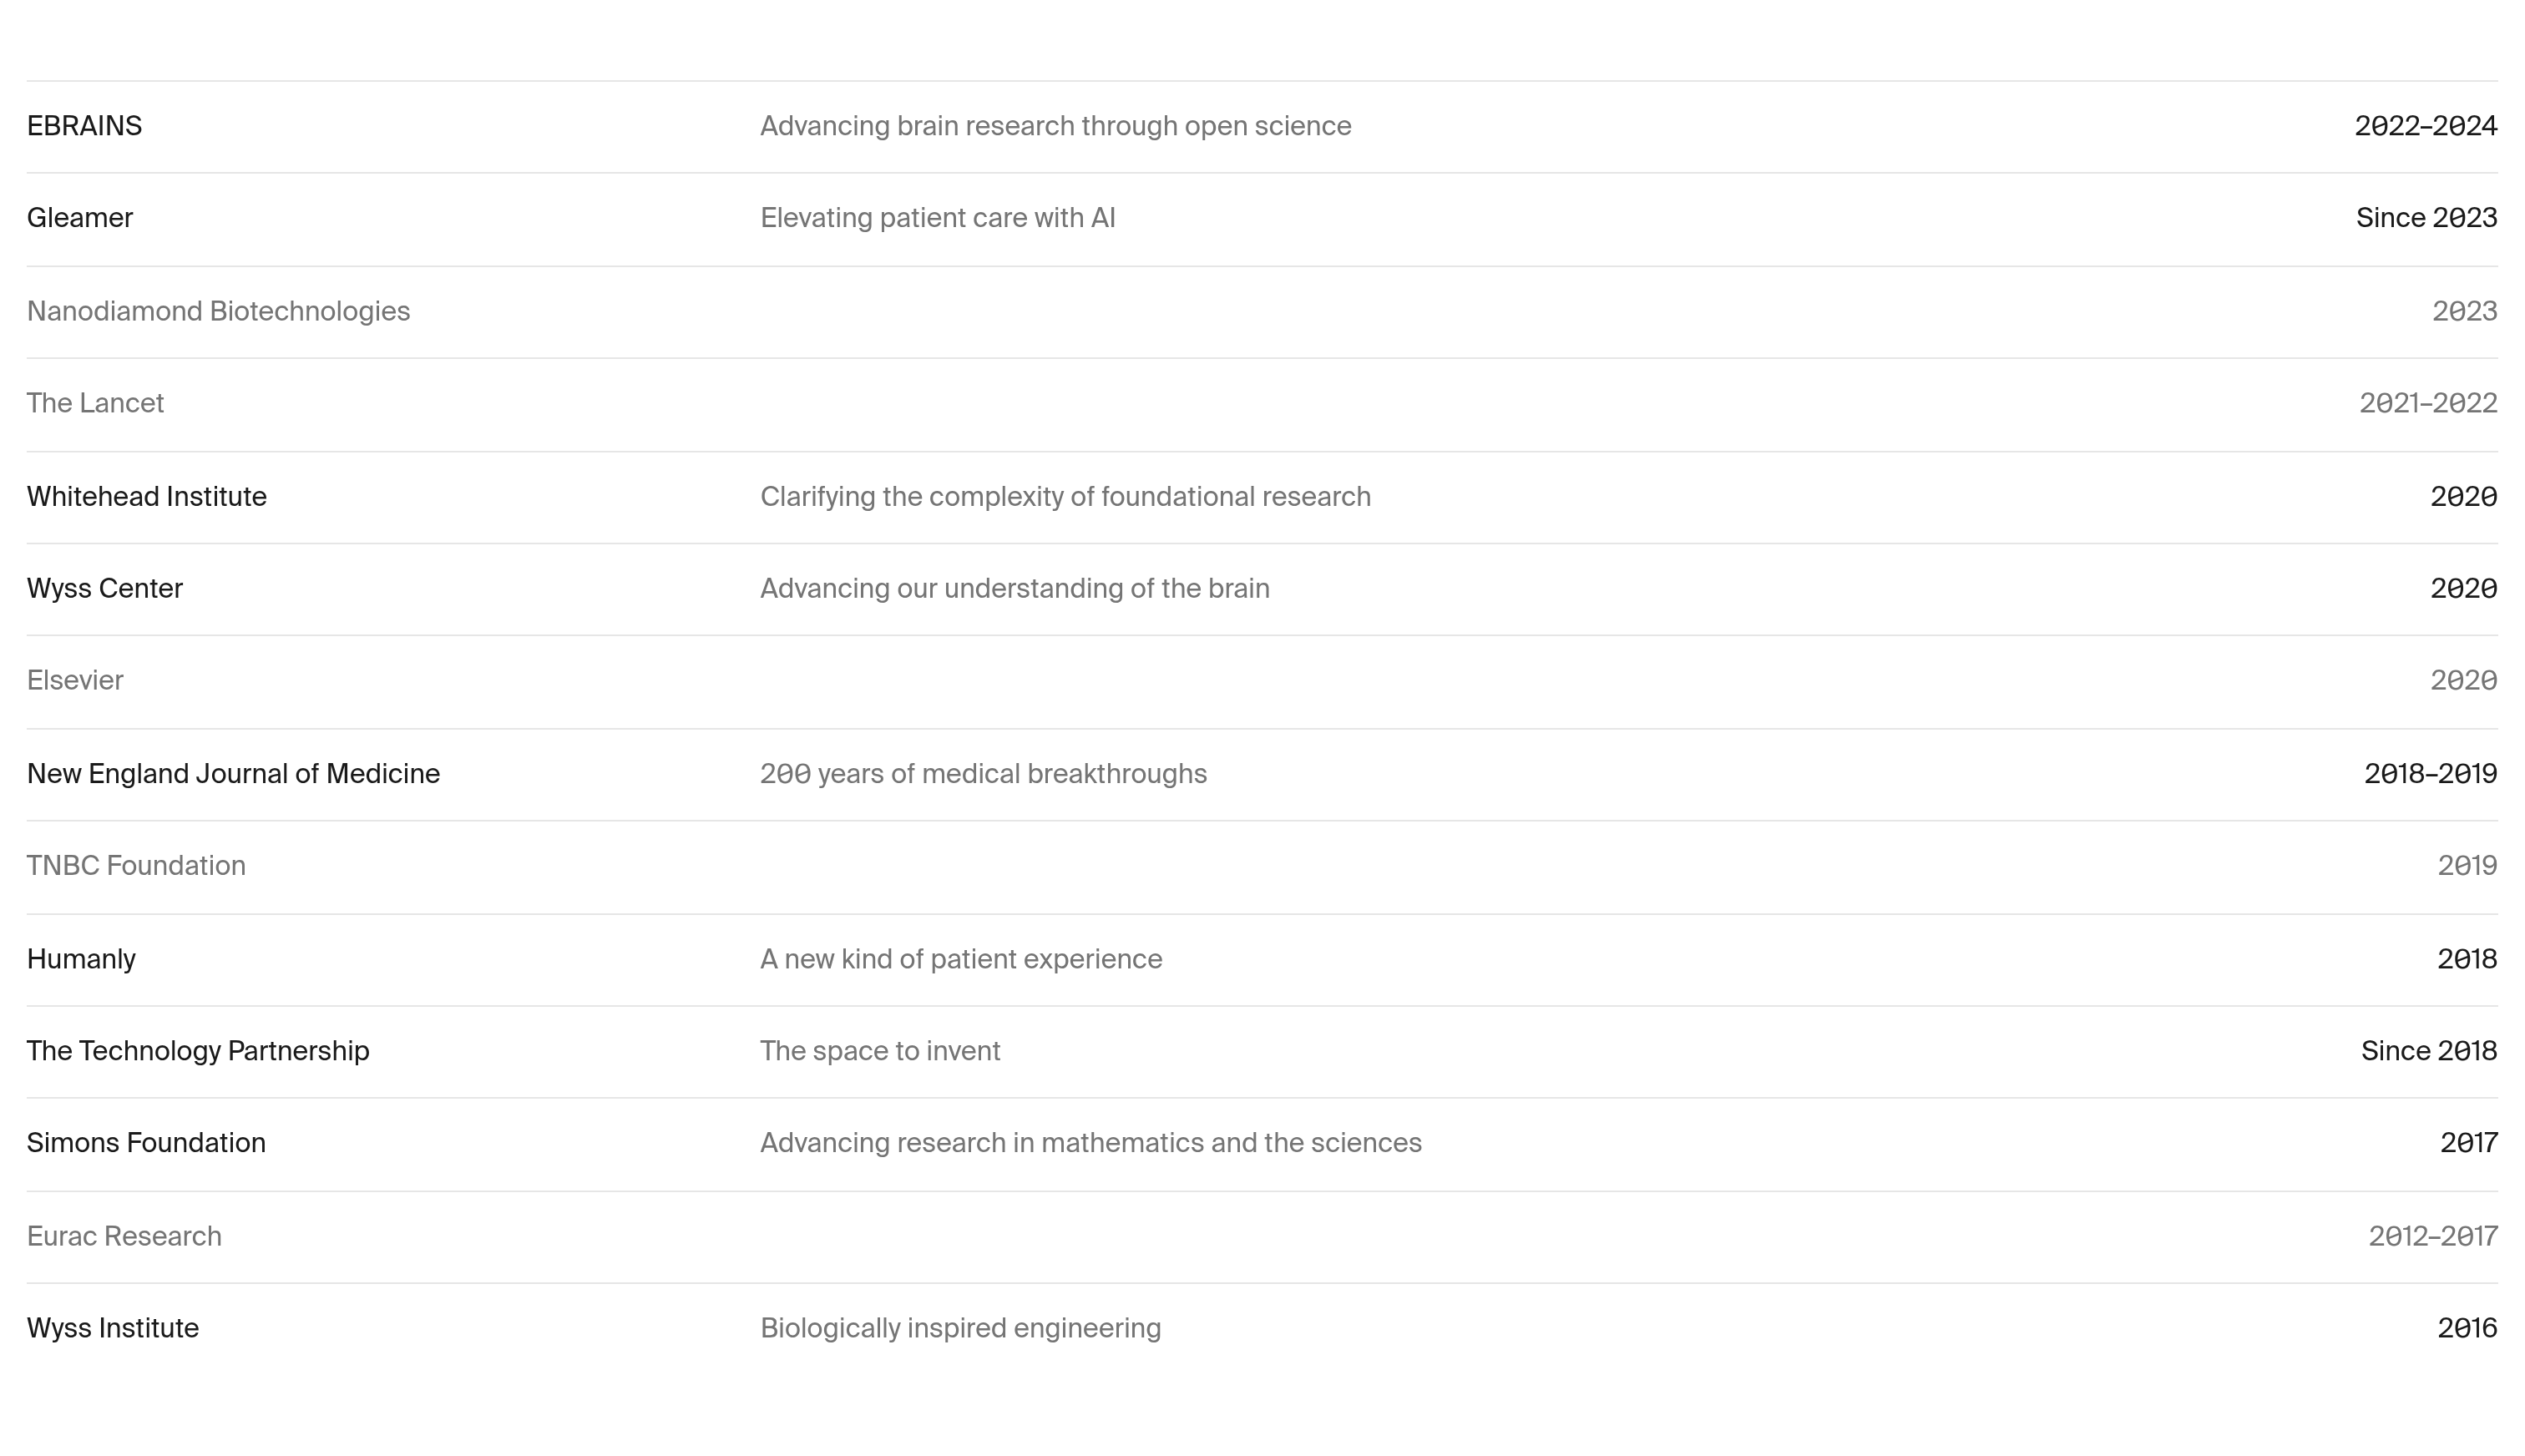This screenshot has width=2525, height=1456.
Task: Click 'Advancing brain research through open science'
Action: [1055, 126]
